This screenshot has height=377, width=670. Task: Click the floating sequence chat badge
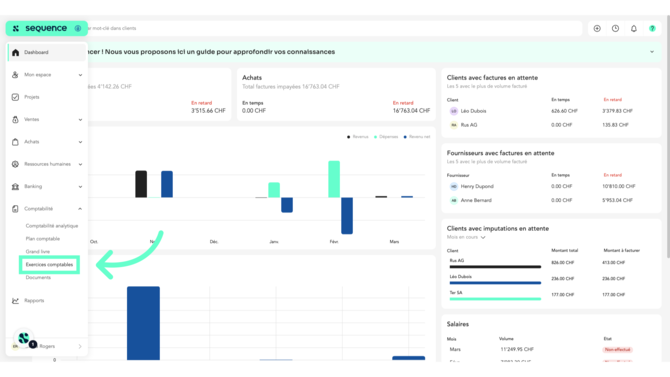[x=24, y=339]
